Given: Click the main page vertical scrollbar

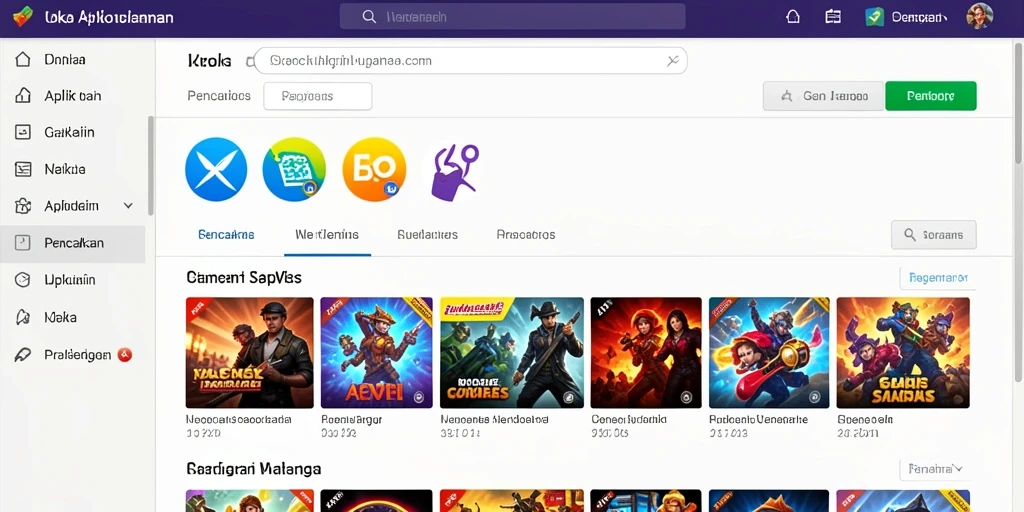Looking at the screenshot, I should (x=1019, y=104).
